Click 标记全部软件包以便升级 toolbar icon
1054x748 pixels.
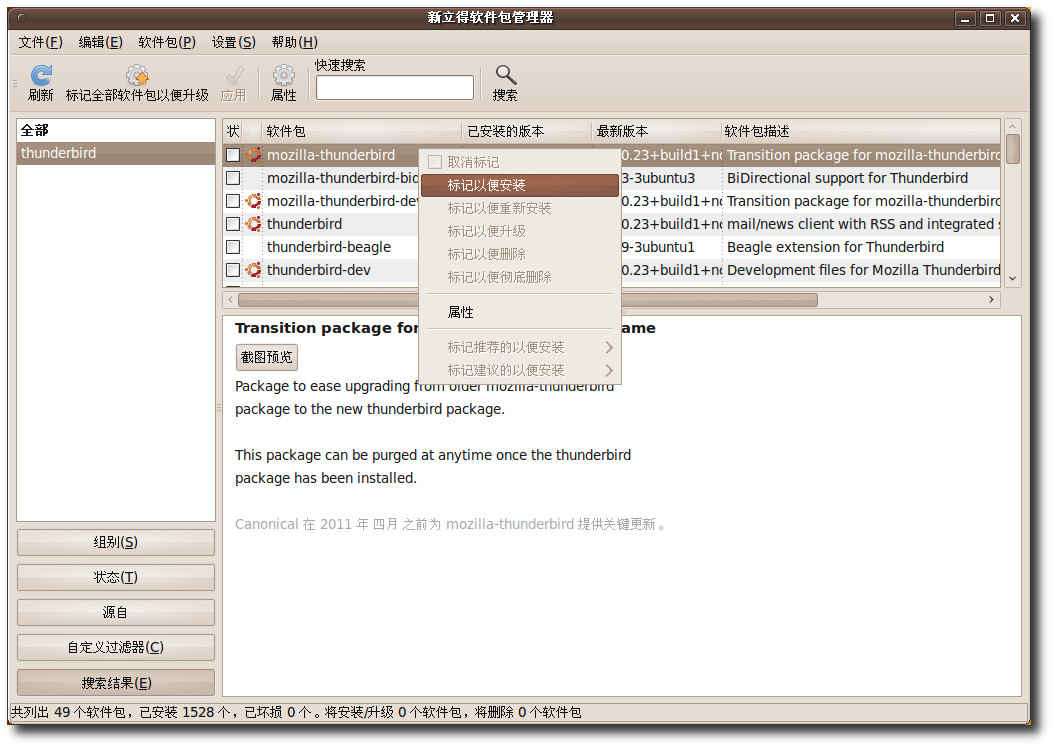(137, 75)
